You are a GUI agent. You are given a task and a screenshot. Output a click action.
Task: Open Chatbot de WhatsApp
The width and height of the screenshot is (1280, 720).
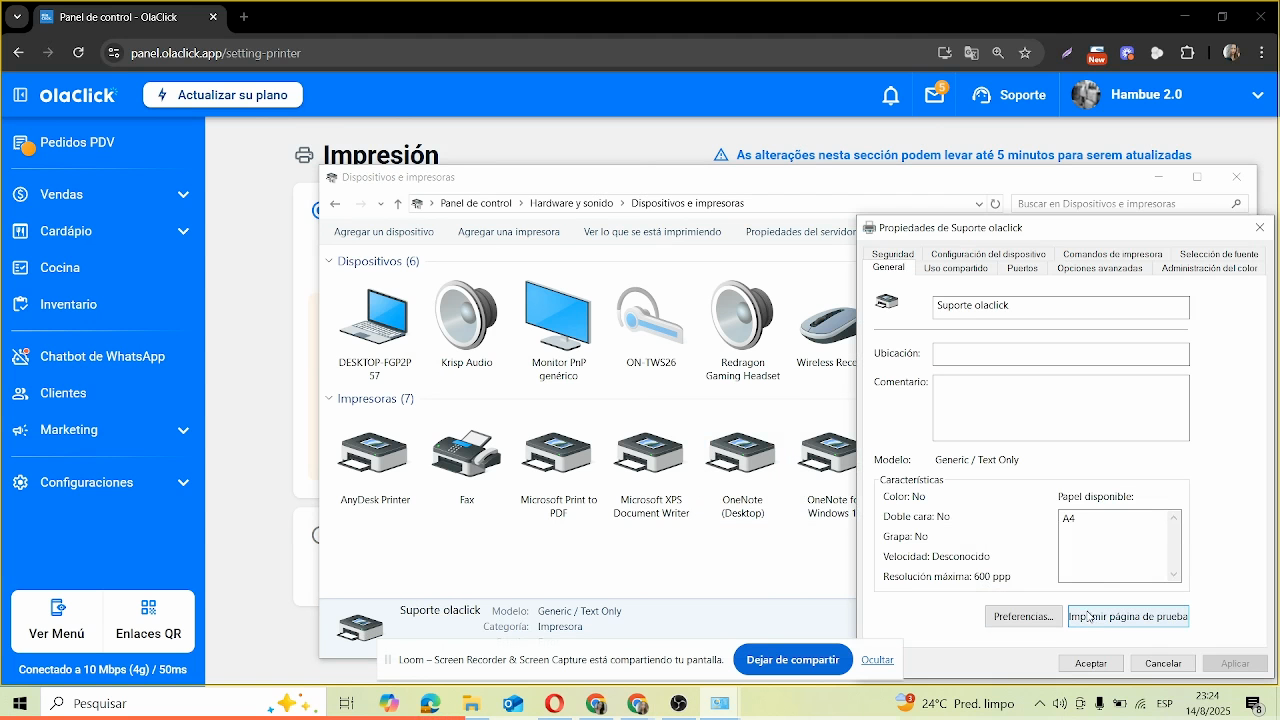coord(102,356)
